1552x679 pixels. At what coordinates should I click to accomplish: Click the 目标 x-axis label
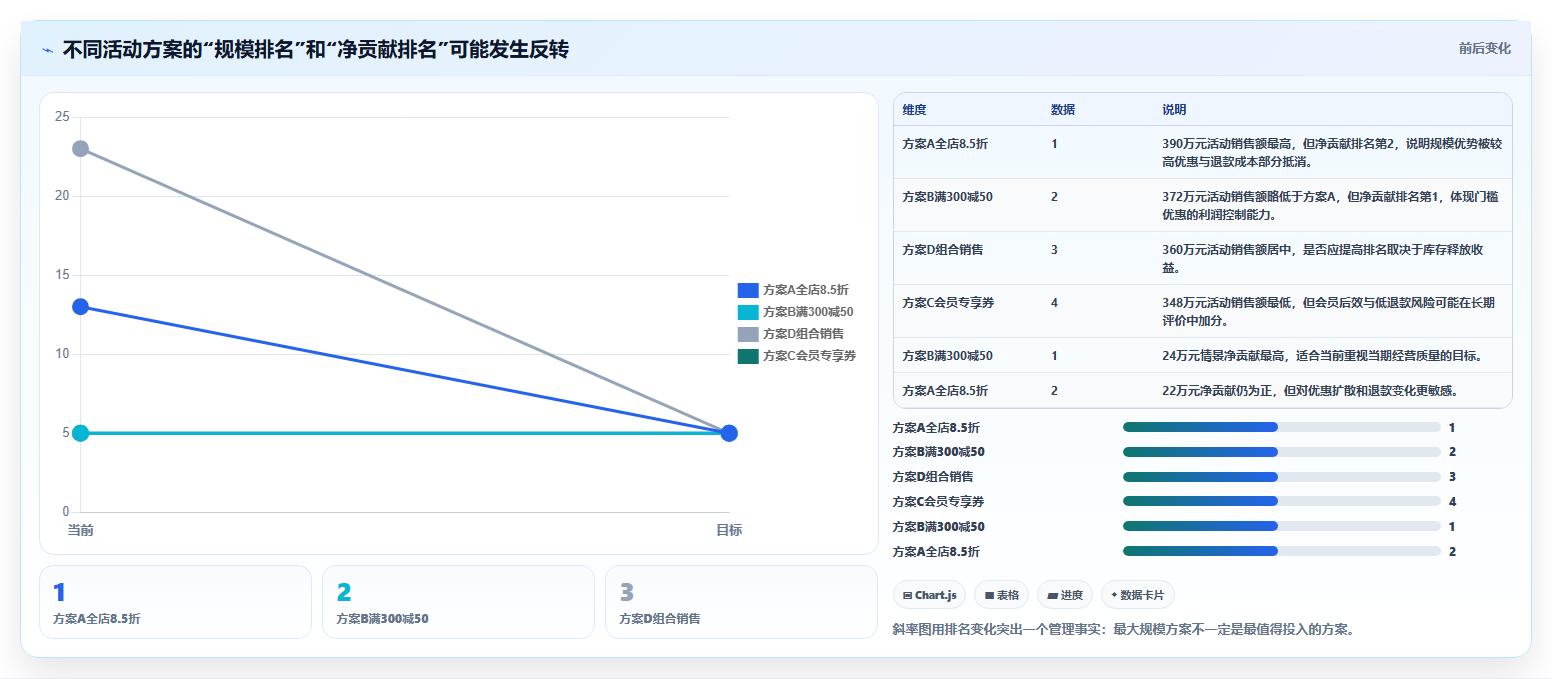[729, 530]
